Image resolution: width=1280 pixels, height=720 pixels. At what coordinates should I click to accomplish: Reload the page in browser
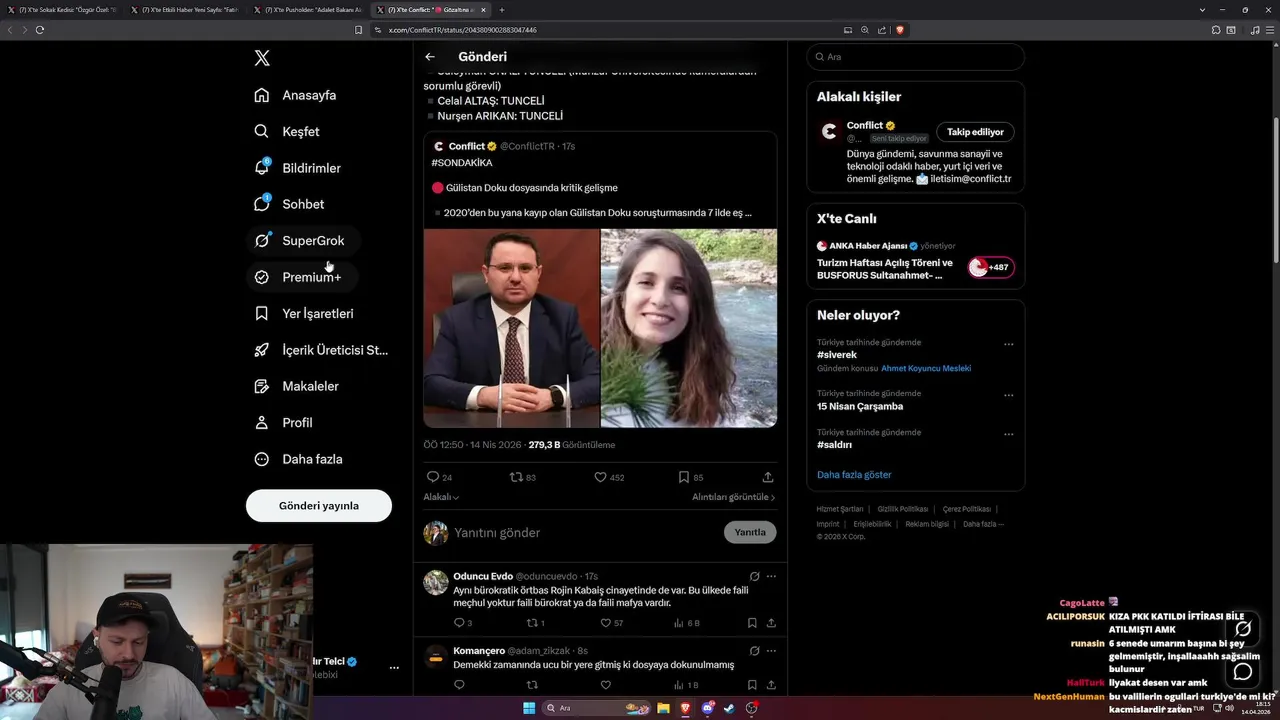(40, 30)
